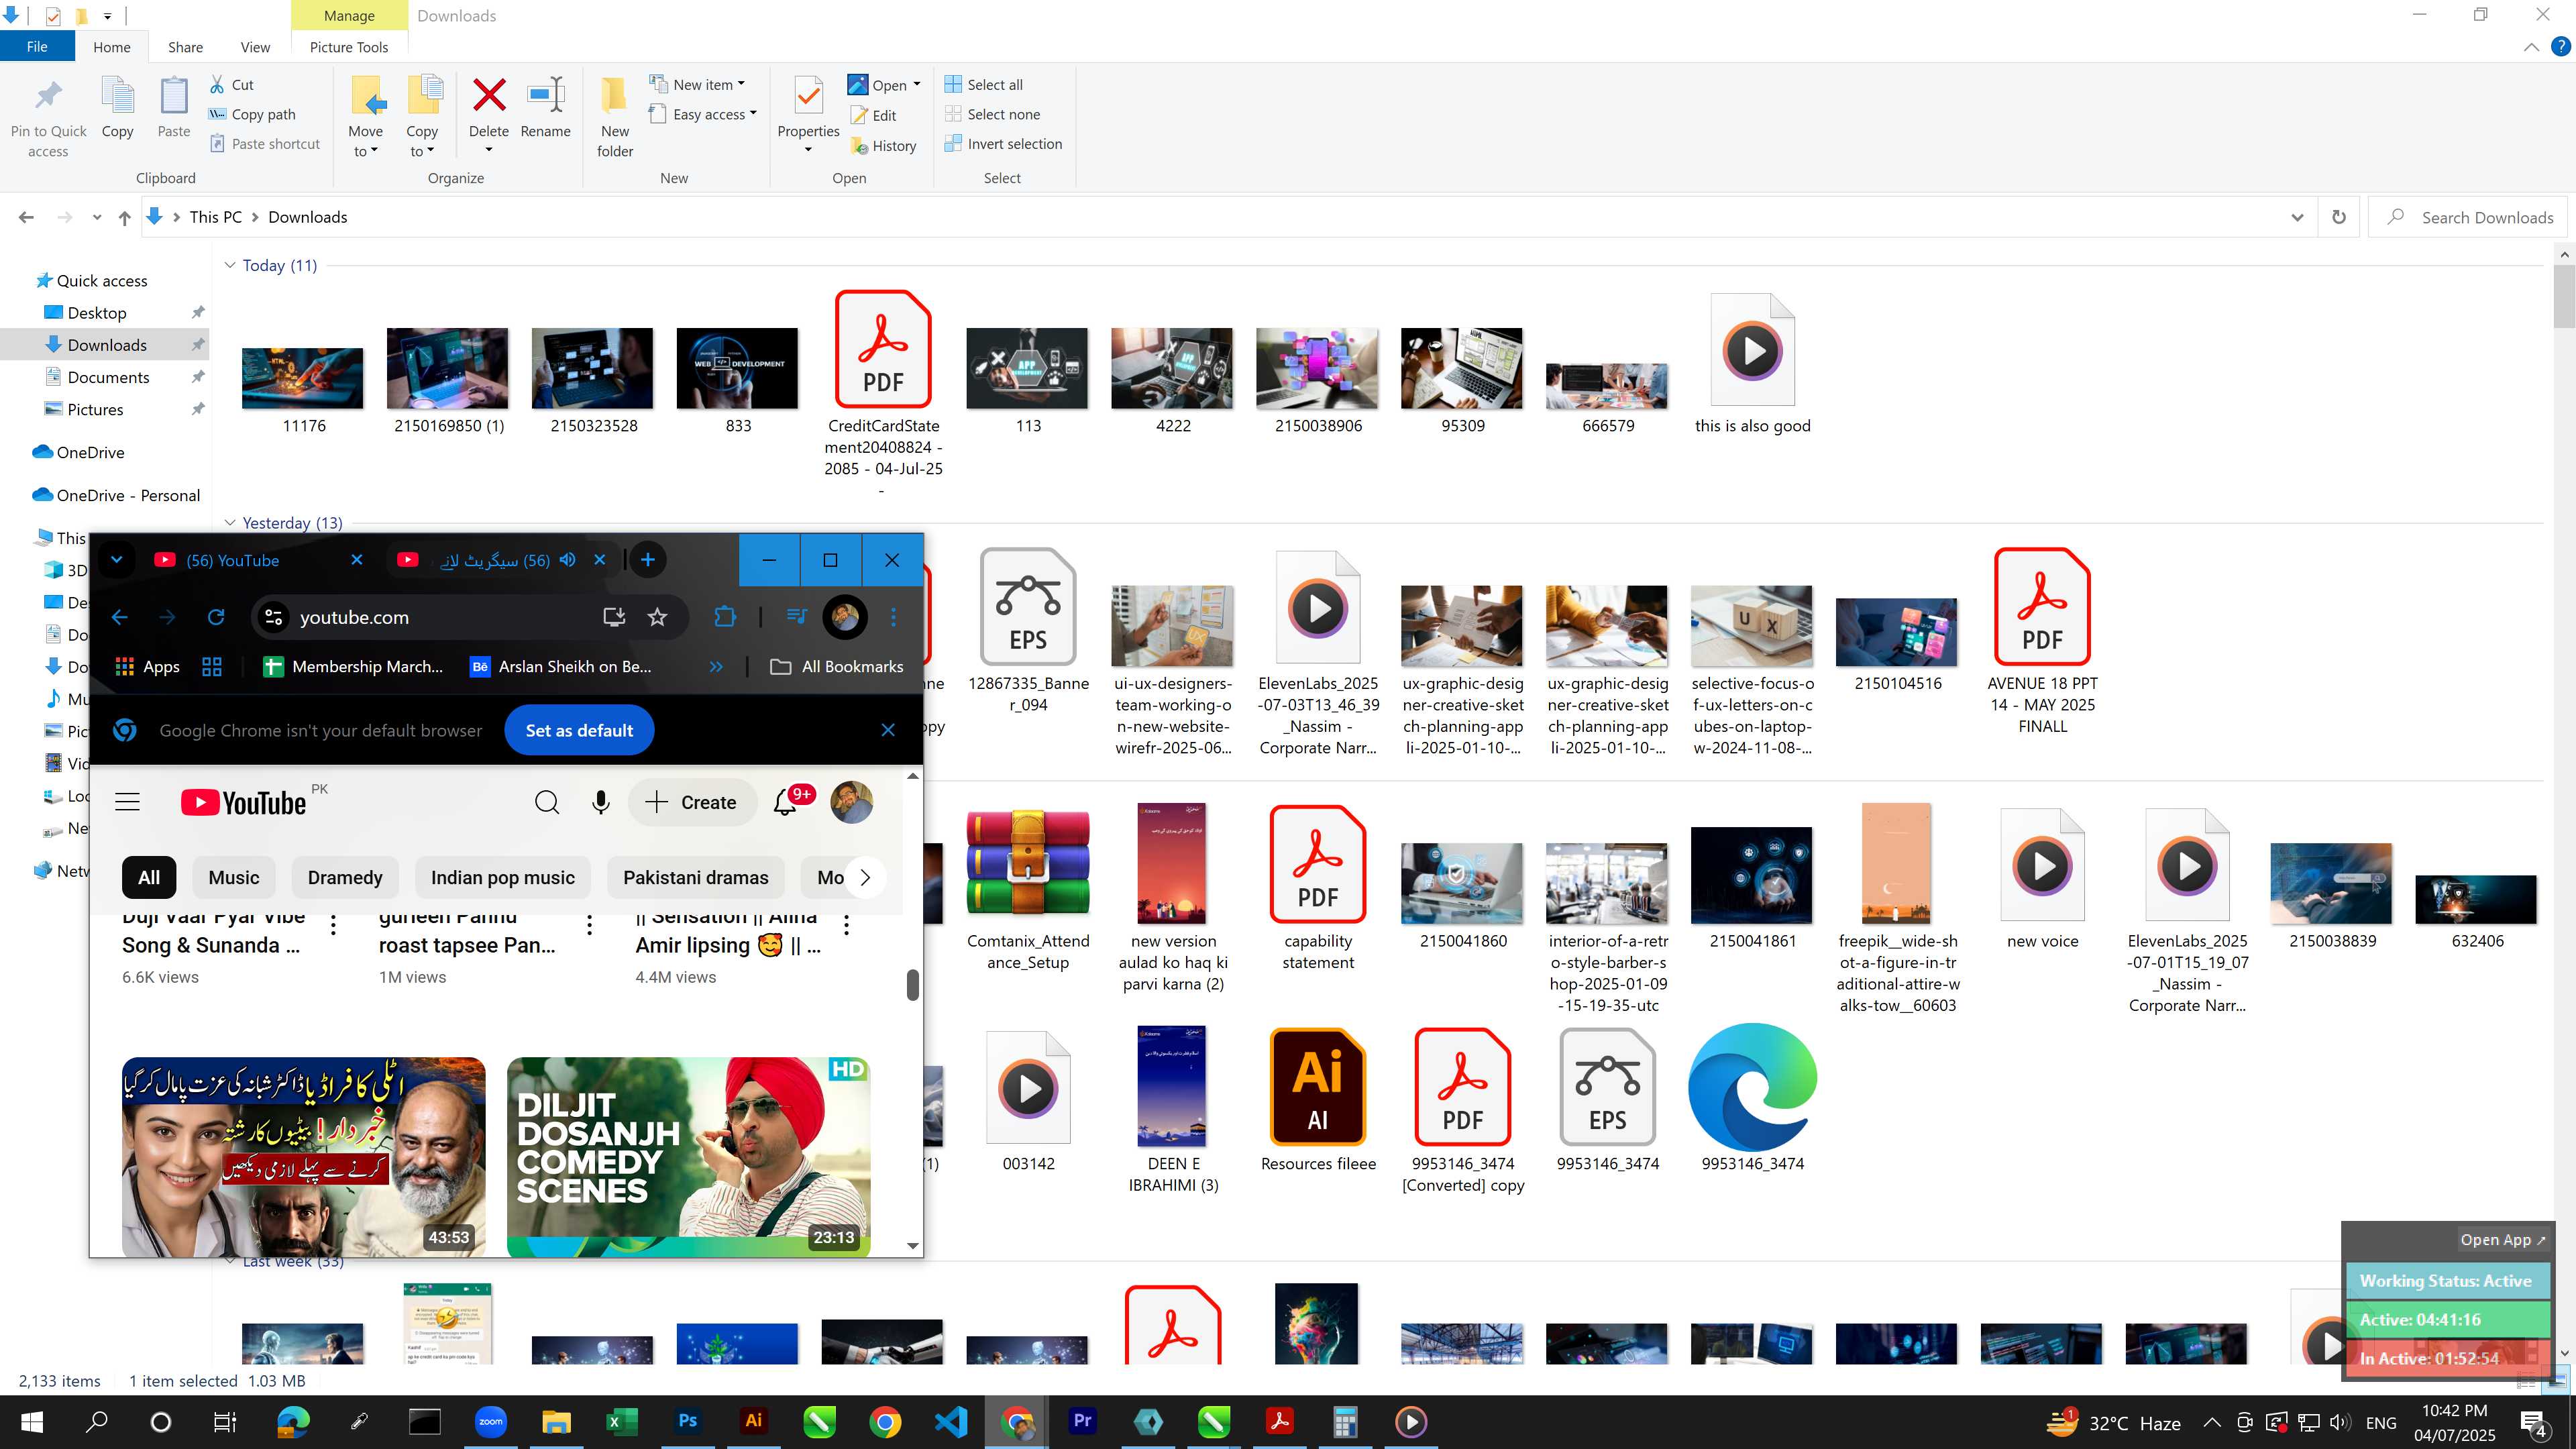This screenshot has height=1449, width=2576.
Task: Collapse the Yesterday (13) group
Action: pyautogui.click(x=230, y=522)
